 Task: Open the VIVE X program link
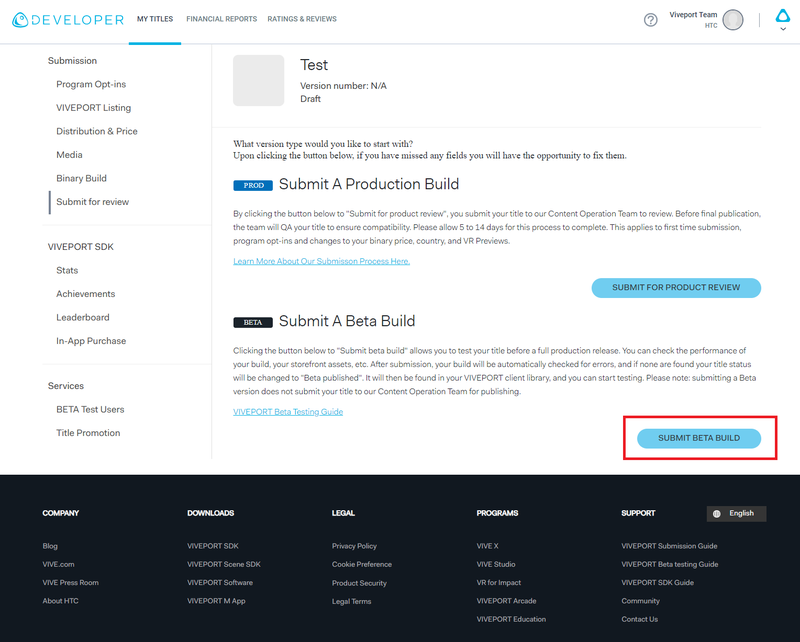(488, 546)
